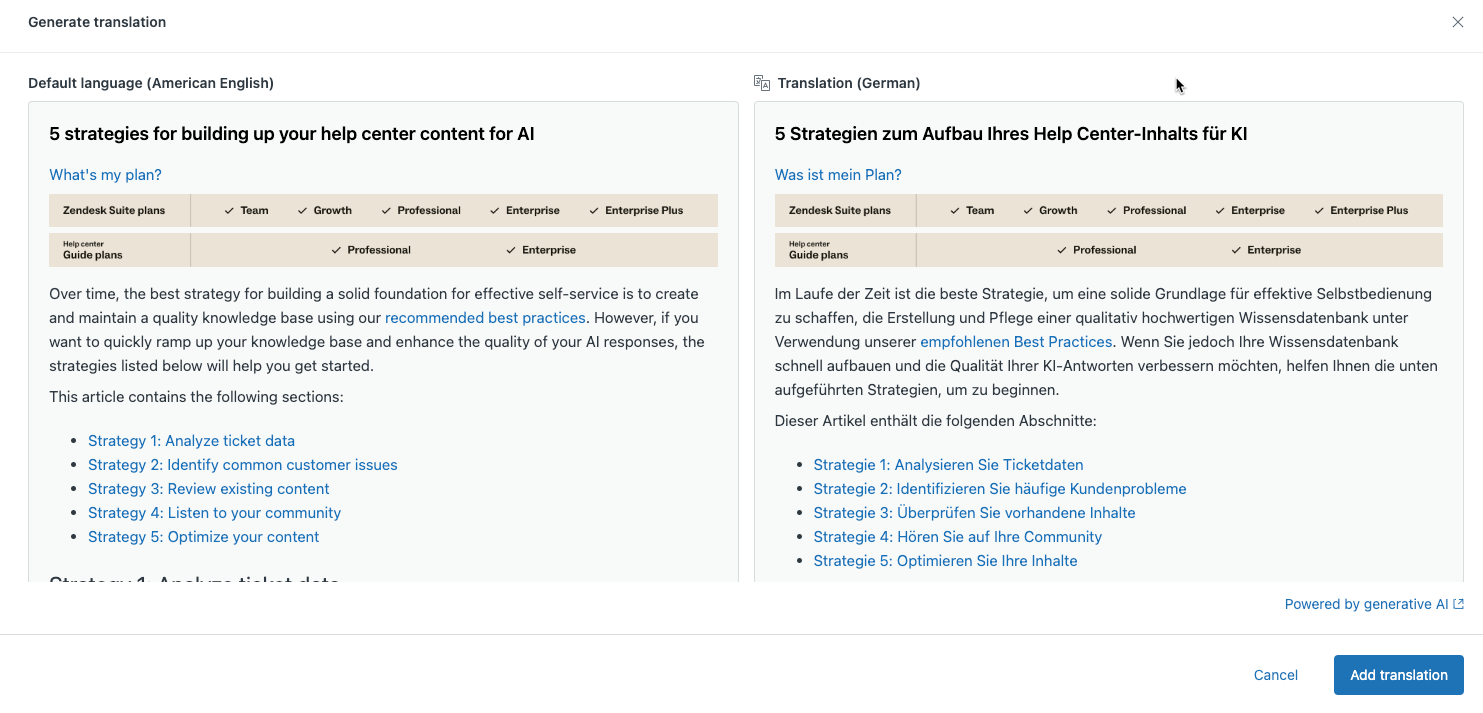Select Cancel to dismiss the dialog
The image size is (1483, 713).
pyautogui.click(x=1275, y=675)
